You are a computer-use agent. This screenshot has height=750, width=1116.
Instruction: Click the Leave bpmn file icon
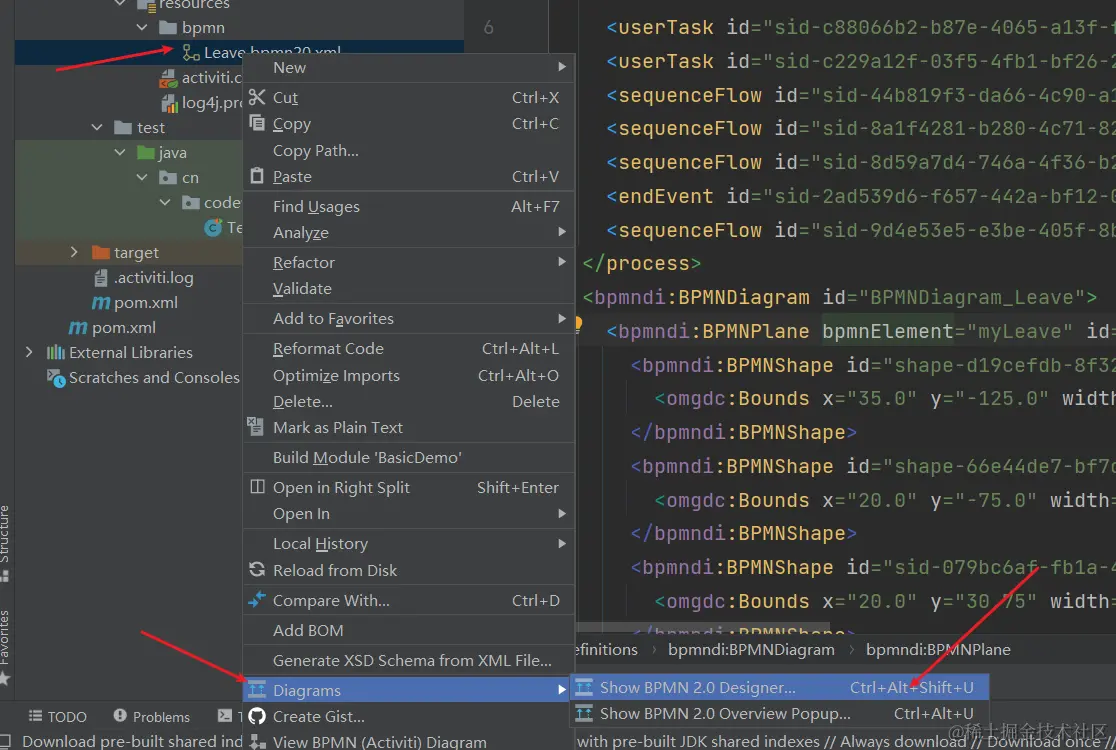190,52
